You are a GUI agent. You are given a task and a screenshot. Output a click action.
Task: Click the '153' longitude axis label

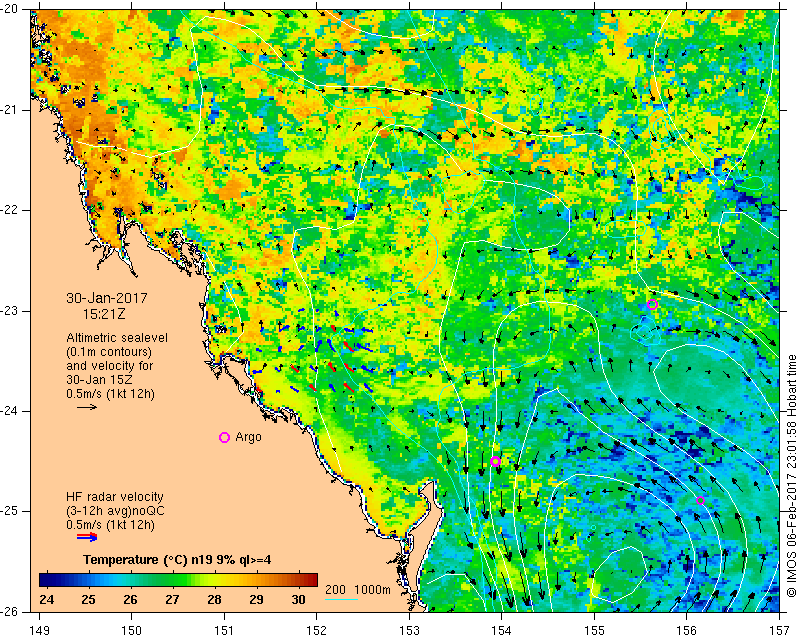coord(409,631)
